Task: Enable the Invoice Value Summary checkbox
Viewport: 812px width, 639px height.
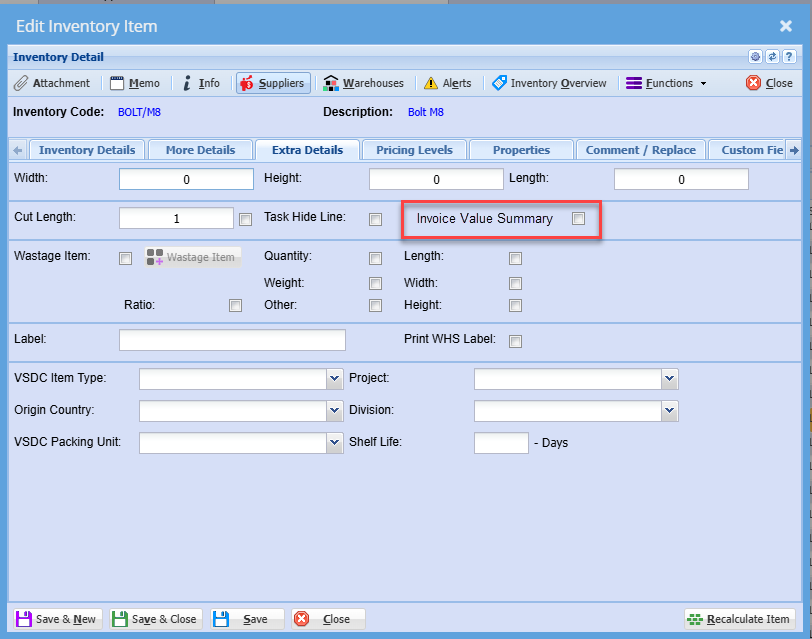Action: [578, 219]
